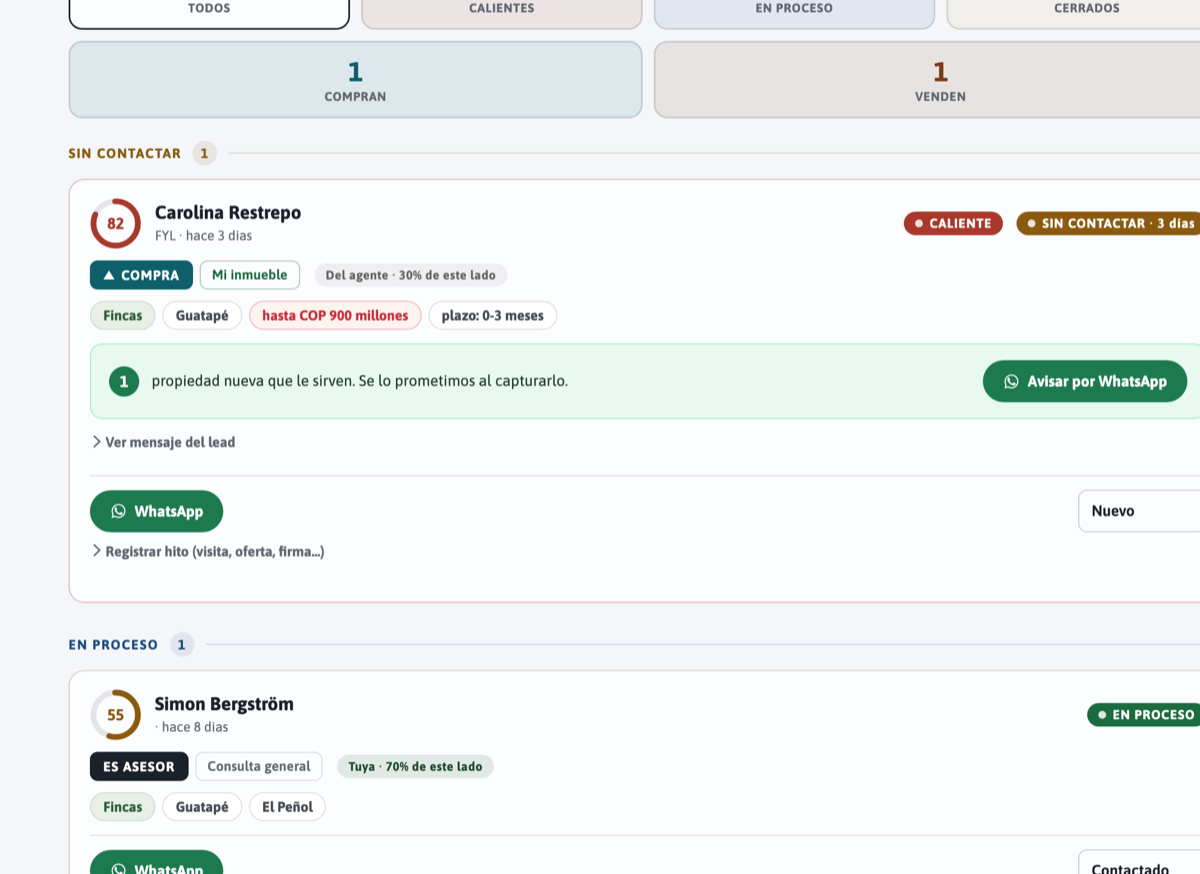Click Carolina Restrepo's score ring 82
Image resolution: width=1200 pixels, height=874 pixels.
click(x=116, y=223)
